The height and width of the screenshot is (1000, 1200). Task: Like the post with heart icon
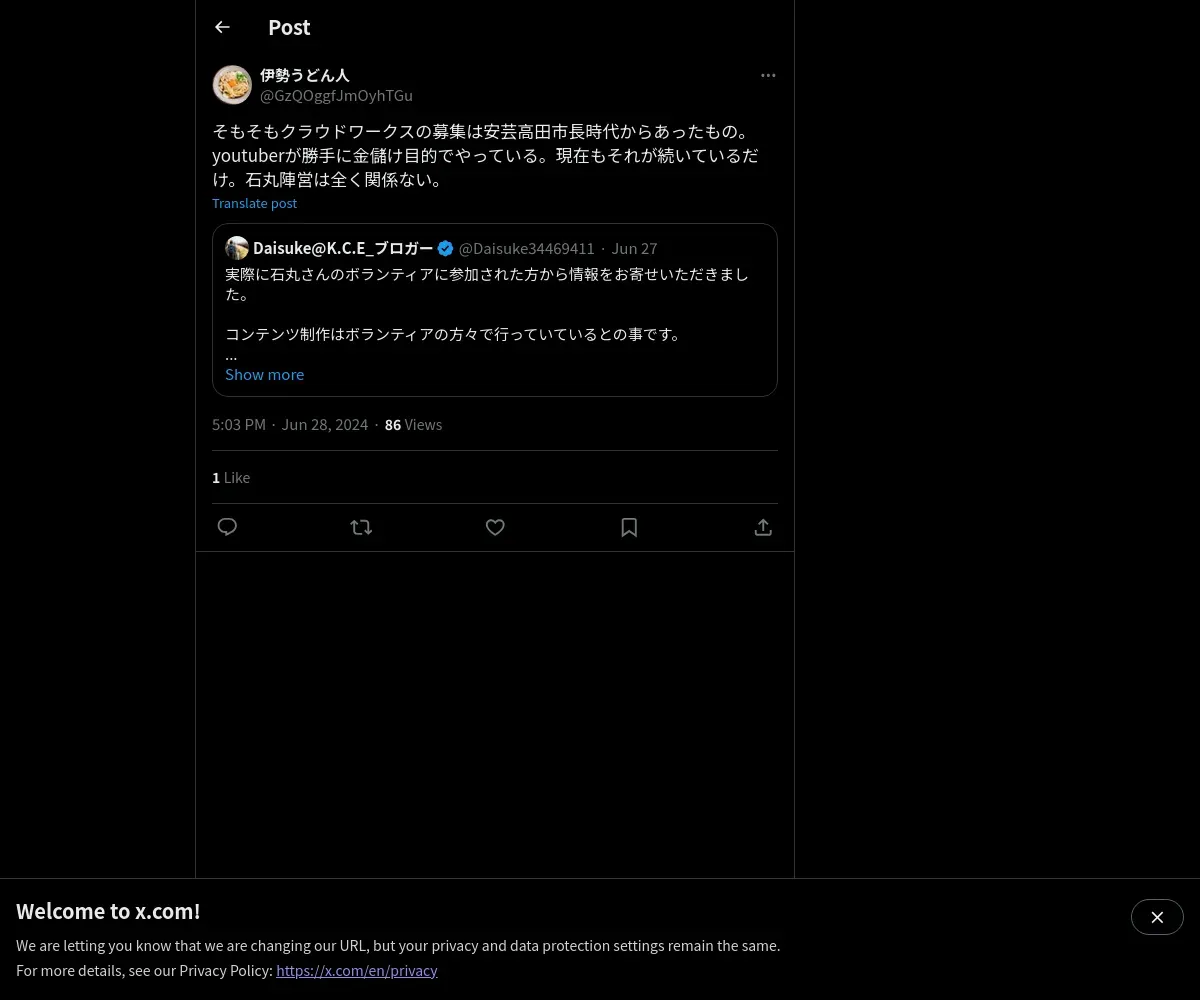pyautogui.click(x=495, y=527)
